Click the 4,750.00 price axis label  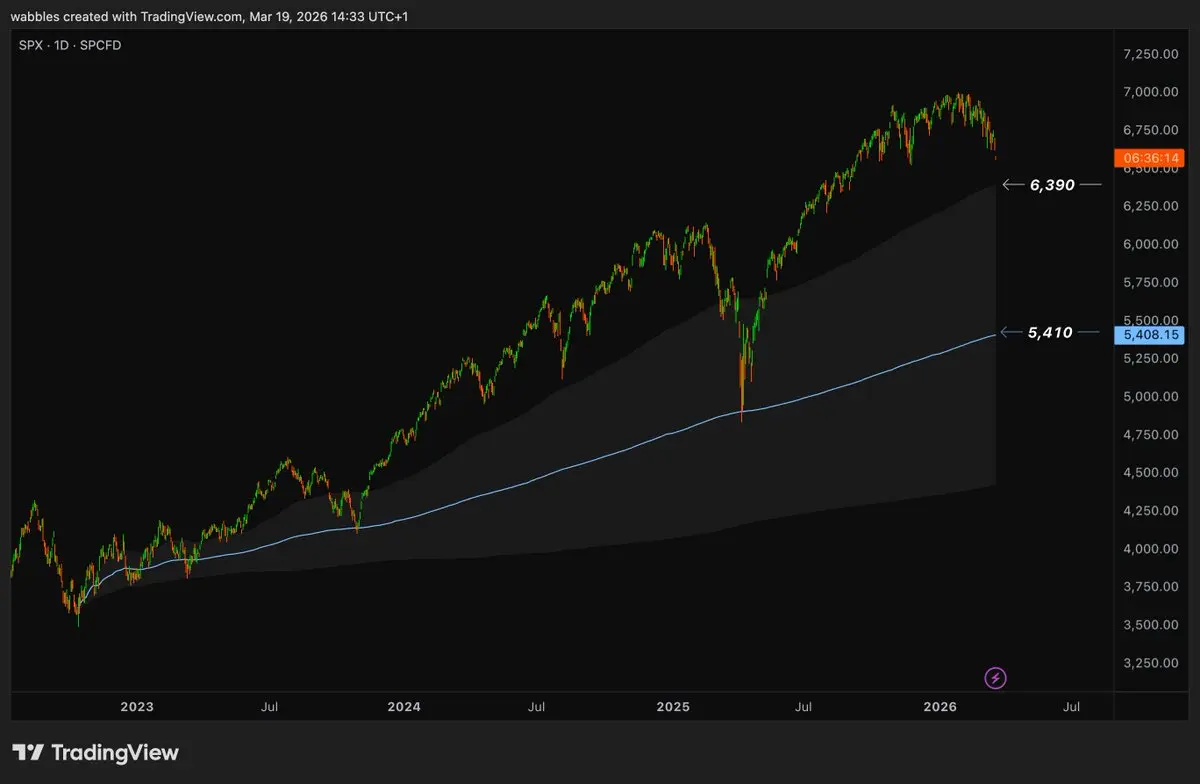1149,434
